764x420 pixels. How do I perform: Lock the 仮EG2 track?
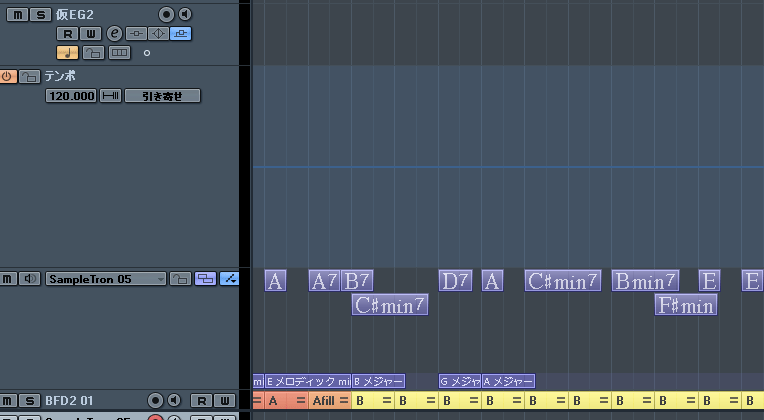pyautogui.click(x=94, y=53)
